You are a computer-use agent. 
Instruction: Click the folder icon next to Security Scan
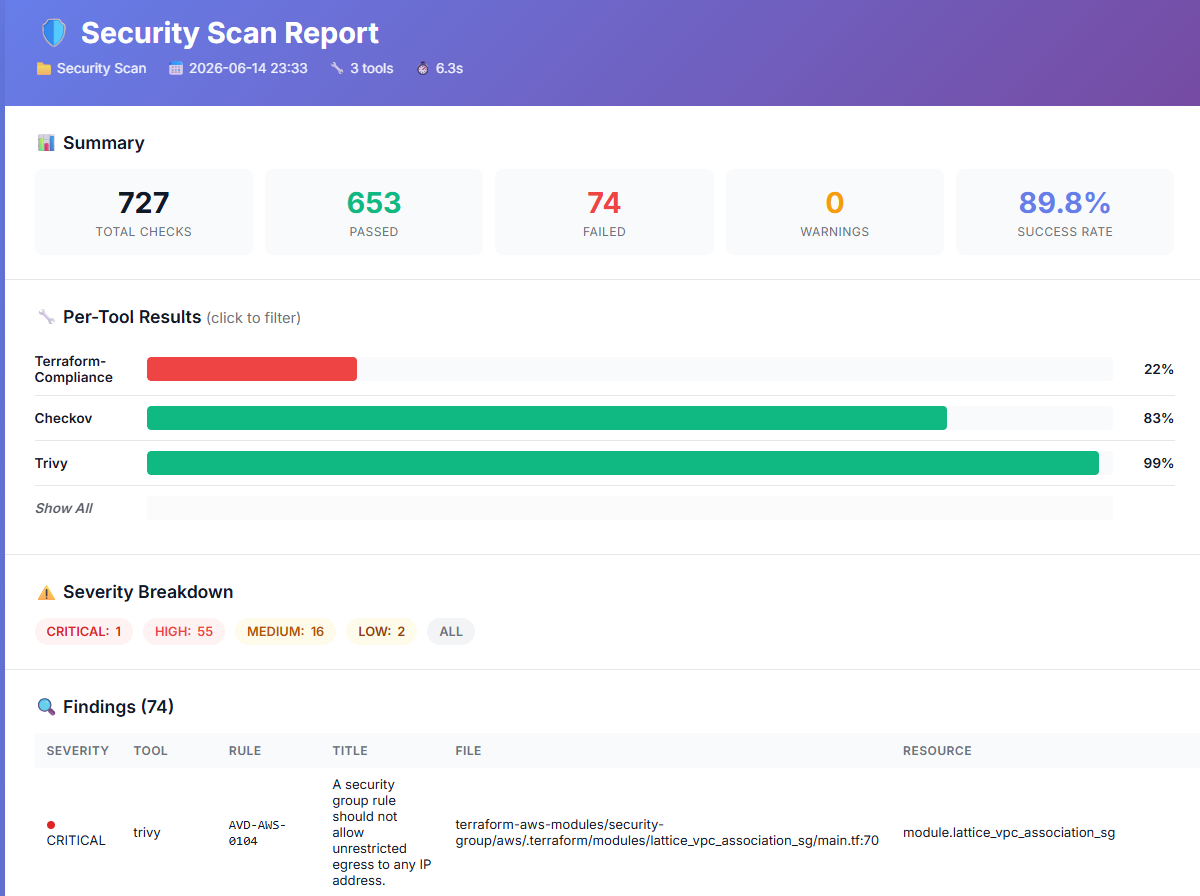(x=43, y=69)
